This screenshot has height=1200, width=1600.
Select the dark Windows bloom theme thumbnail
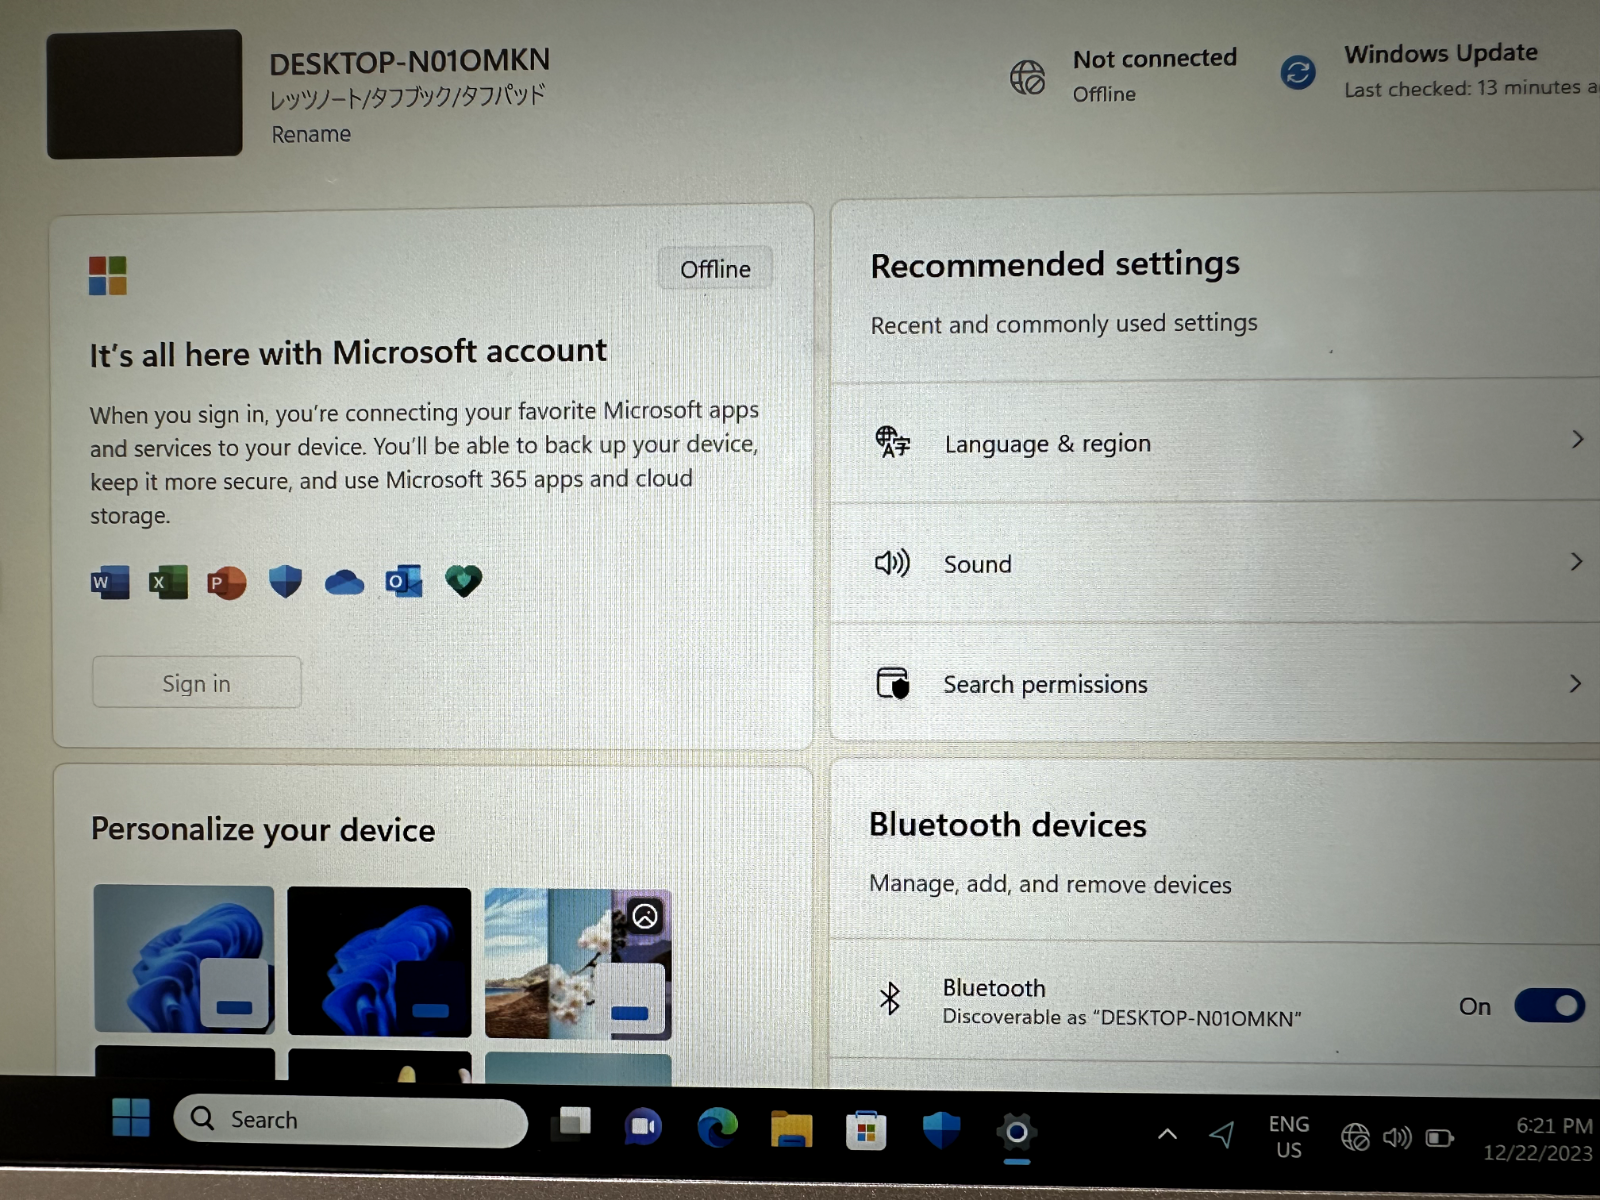tap(379, 961)
